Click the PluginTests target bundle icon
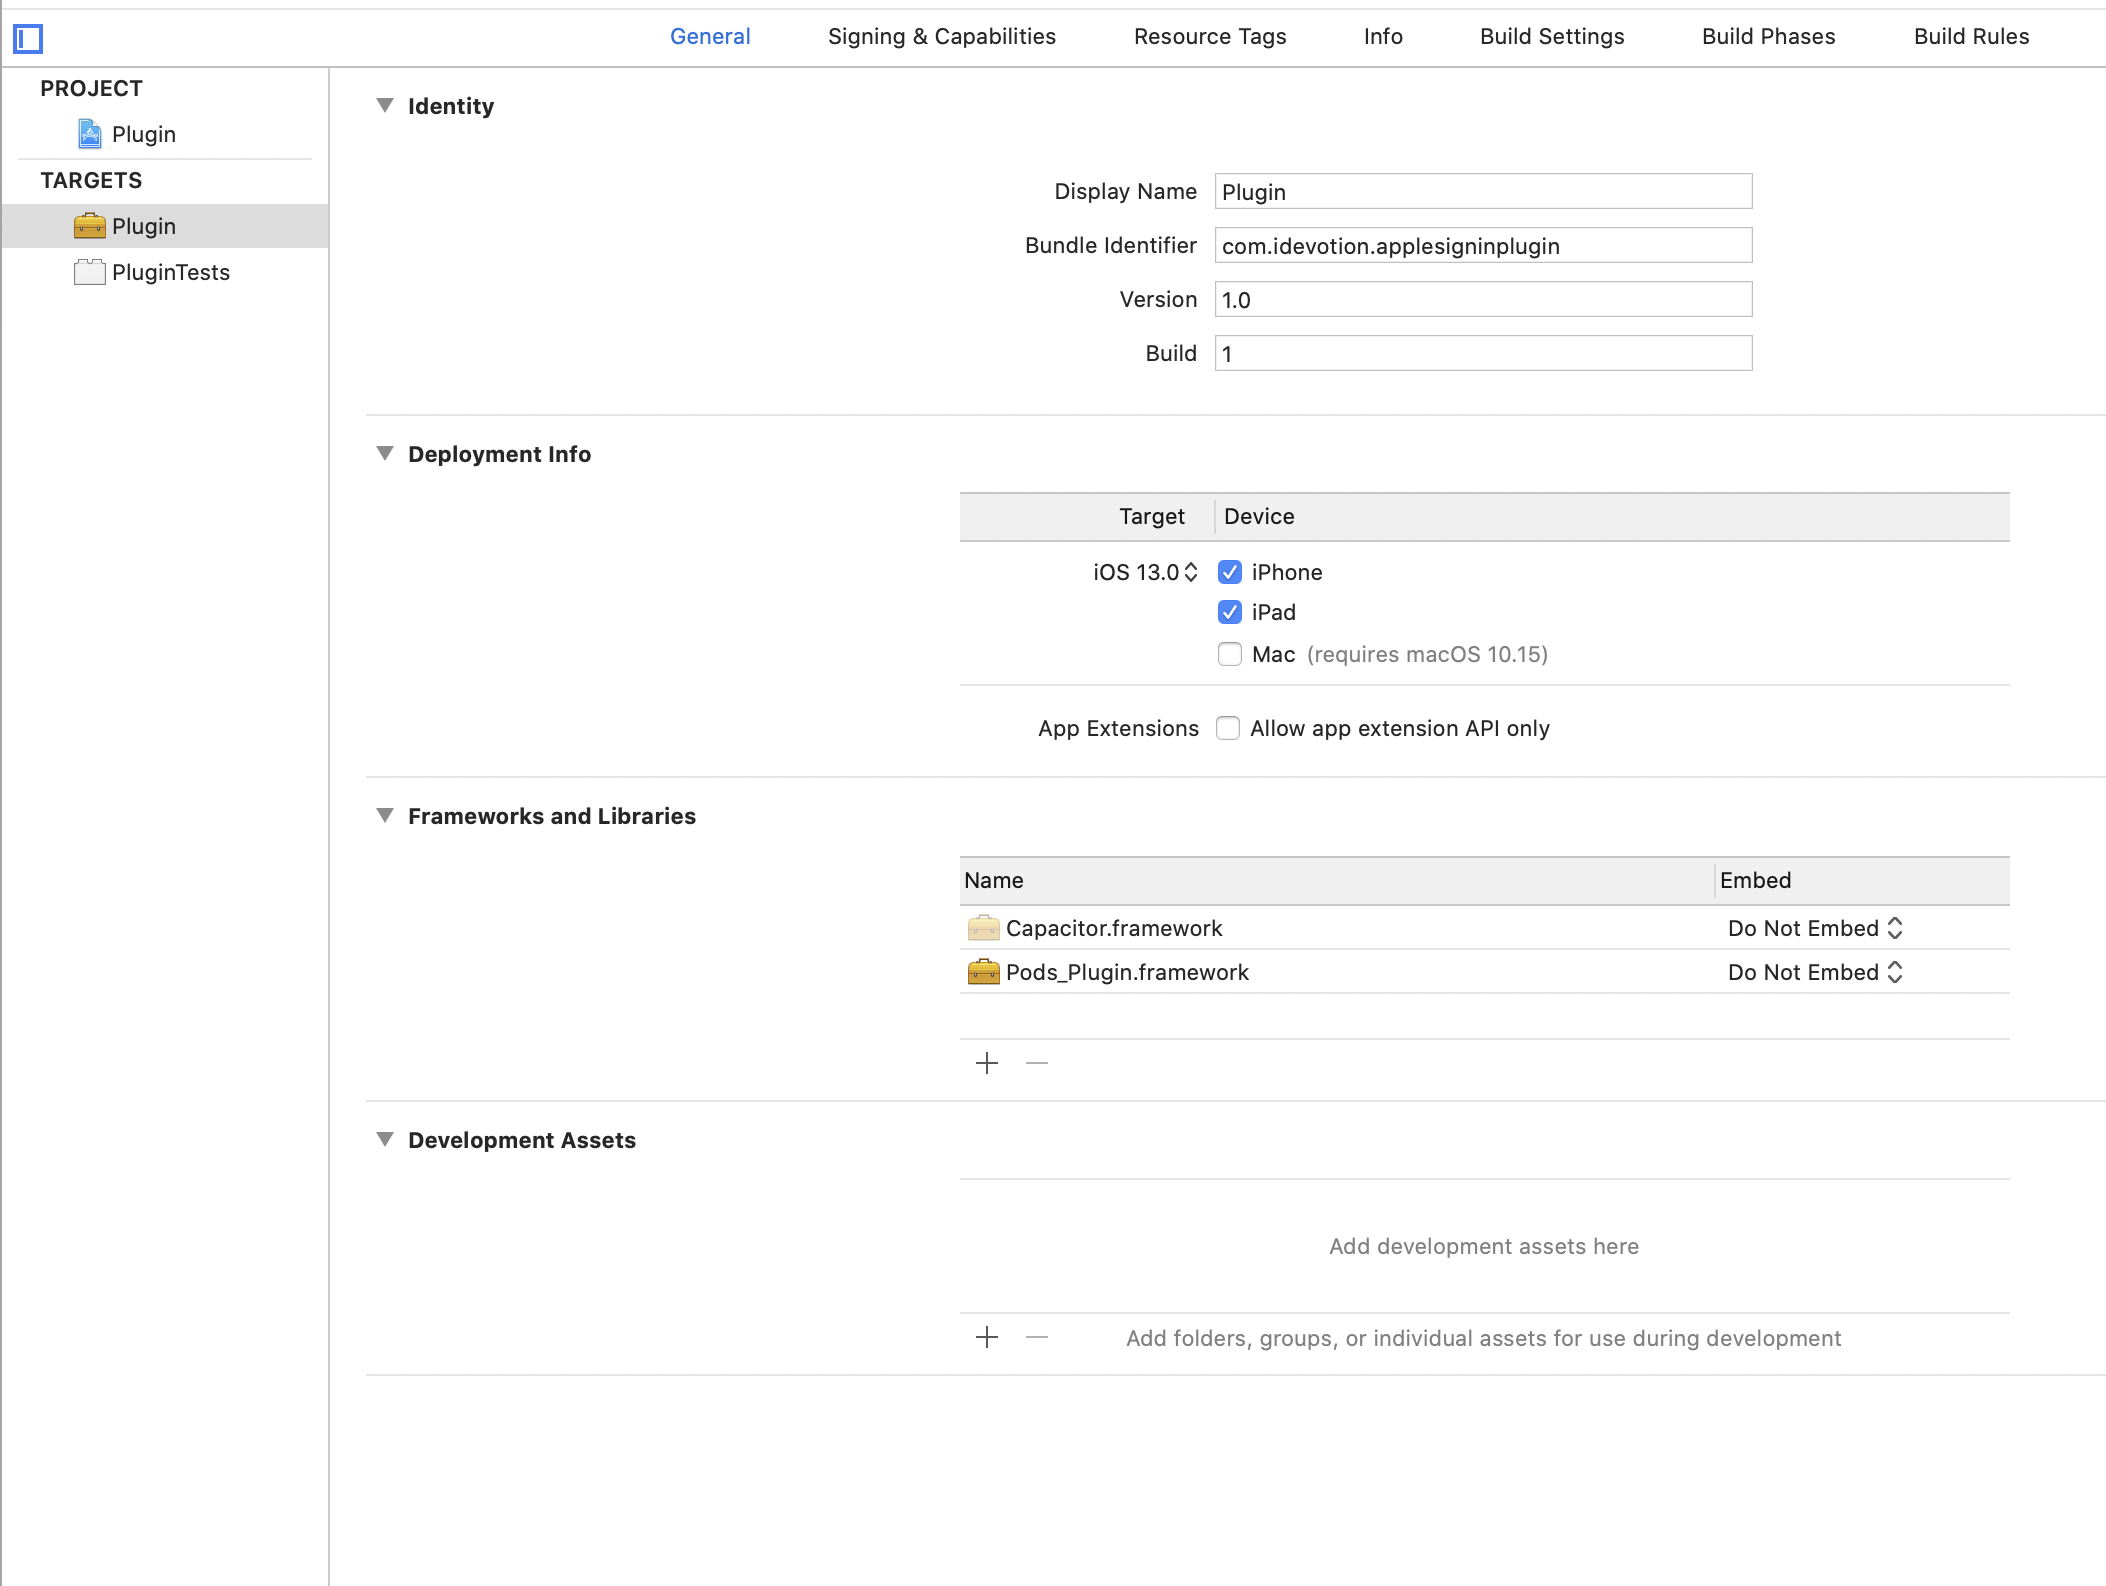The height and width of the screenshot is (1586, 2106). 89,272
